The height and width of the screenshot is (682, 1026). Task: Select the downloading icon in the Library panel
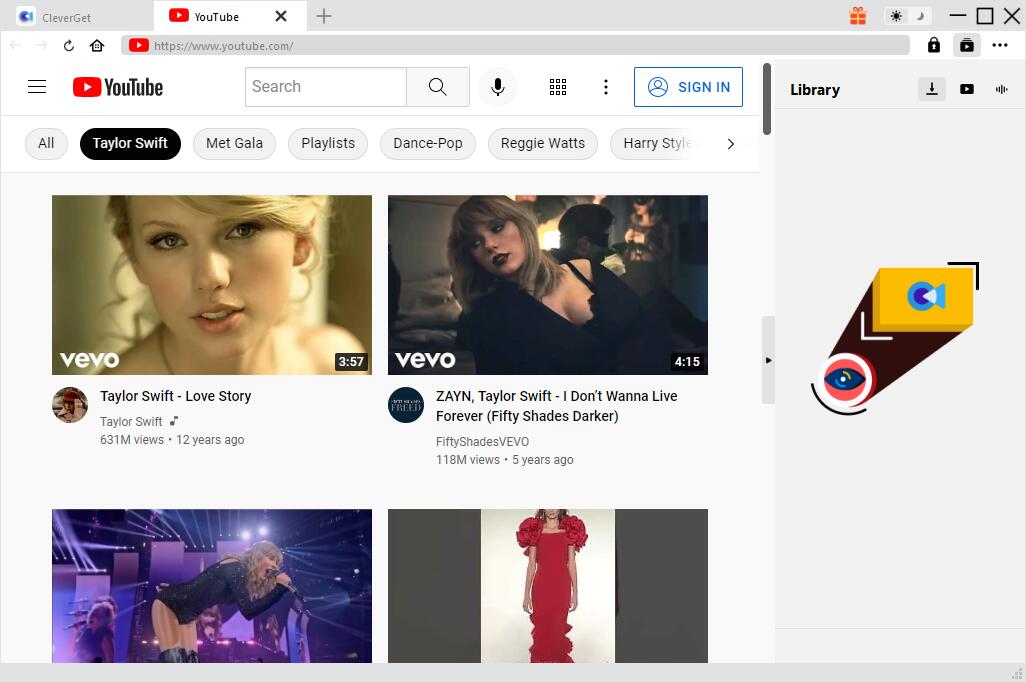pyautogui.click(x=931, y=89)
